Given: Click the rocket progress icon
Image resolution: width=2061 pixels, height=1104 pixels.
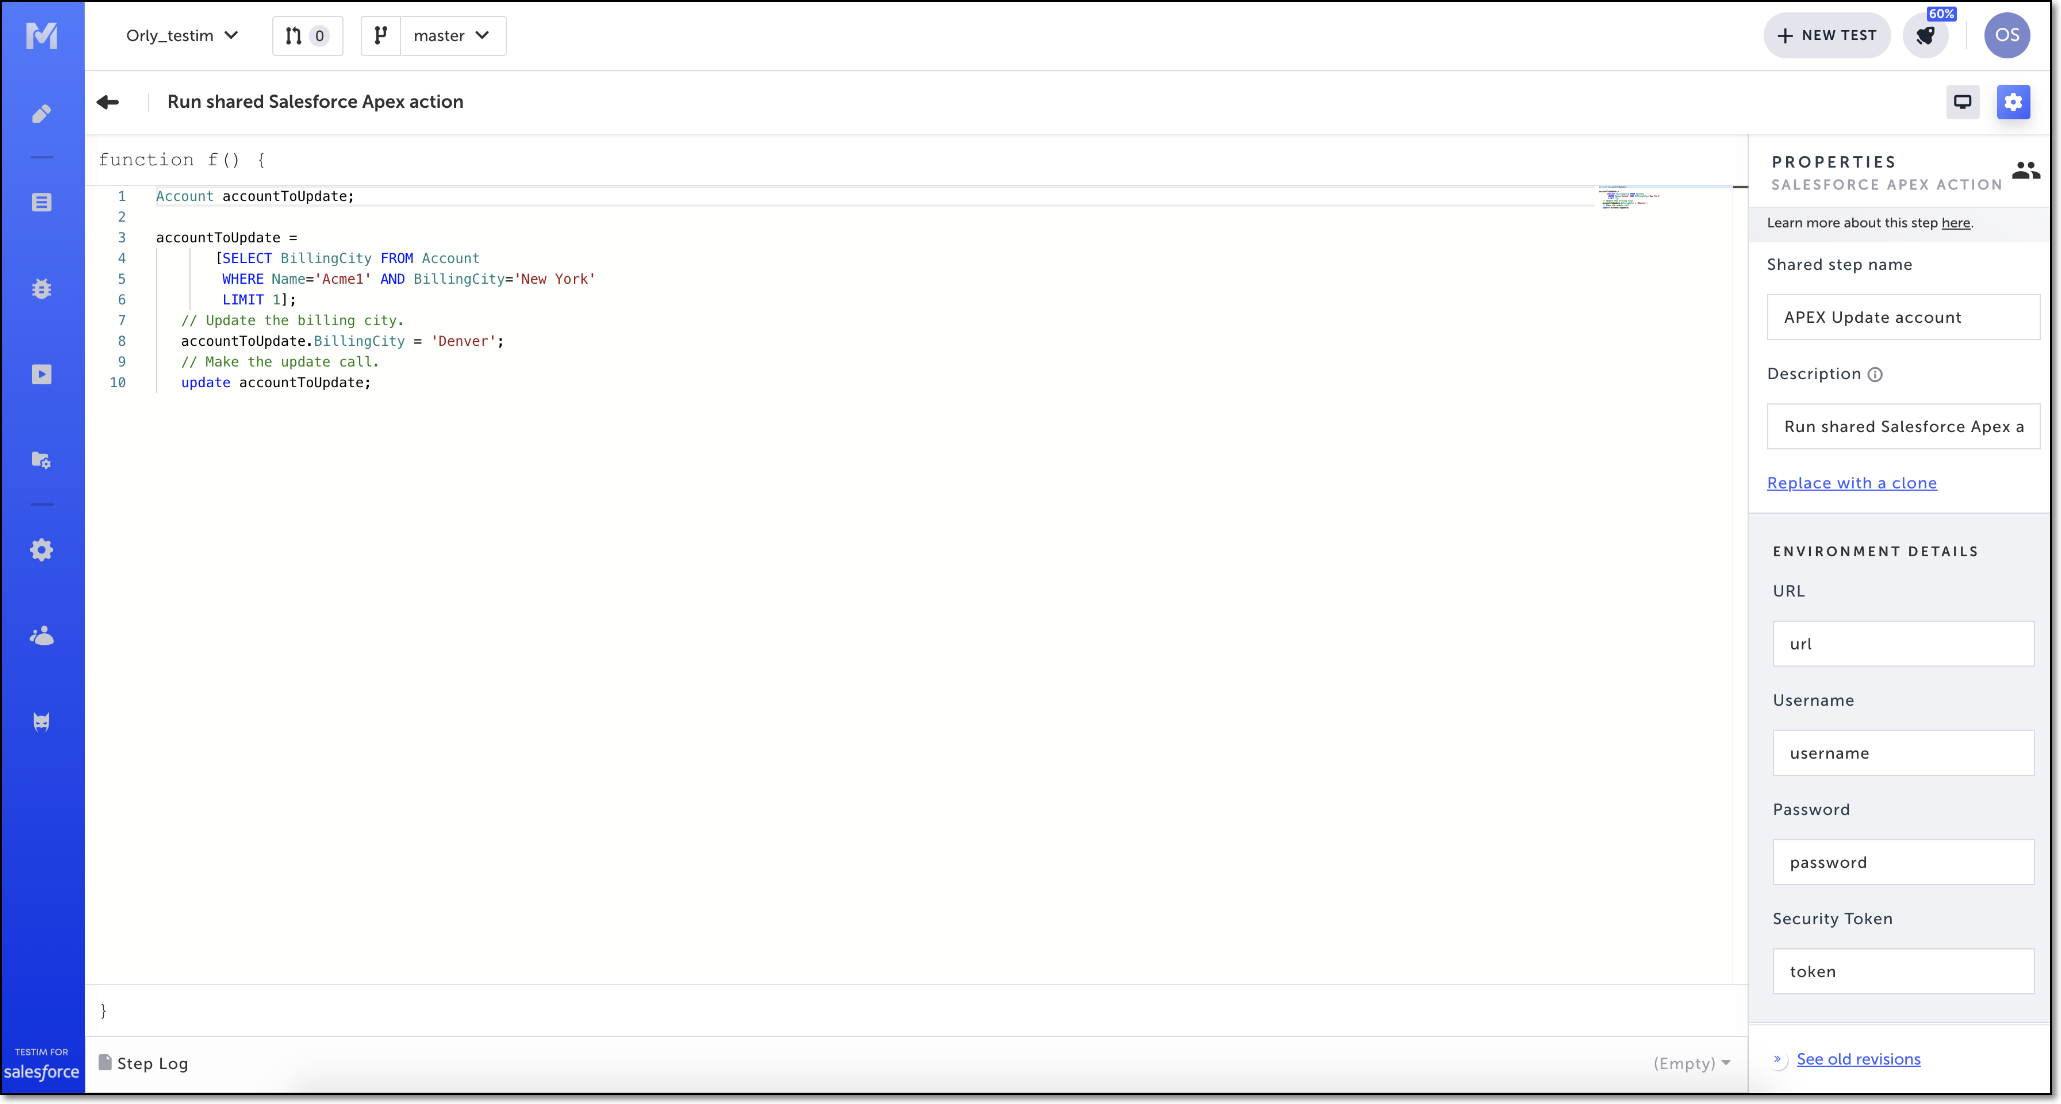Looking at the screenshot, I should [1925, 36].
